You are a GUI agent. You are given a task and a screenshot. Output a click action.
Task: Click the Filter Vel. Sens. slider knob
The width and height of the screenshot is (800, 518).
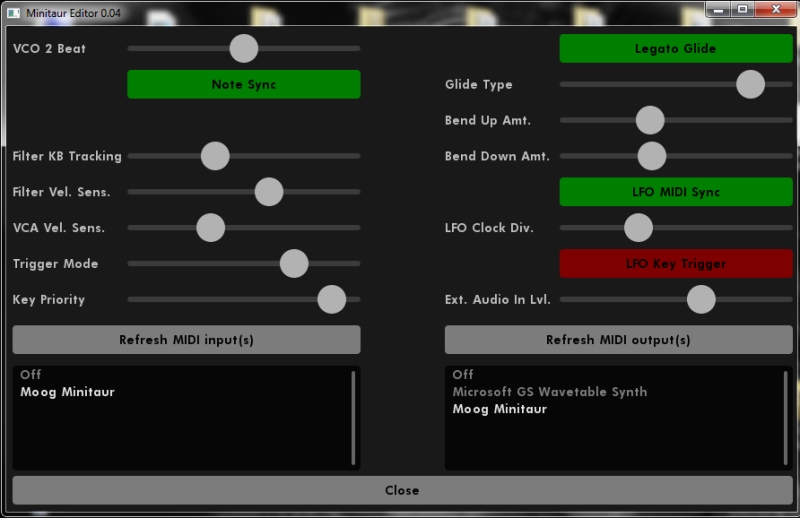[x=269, y=192]
